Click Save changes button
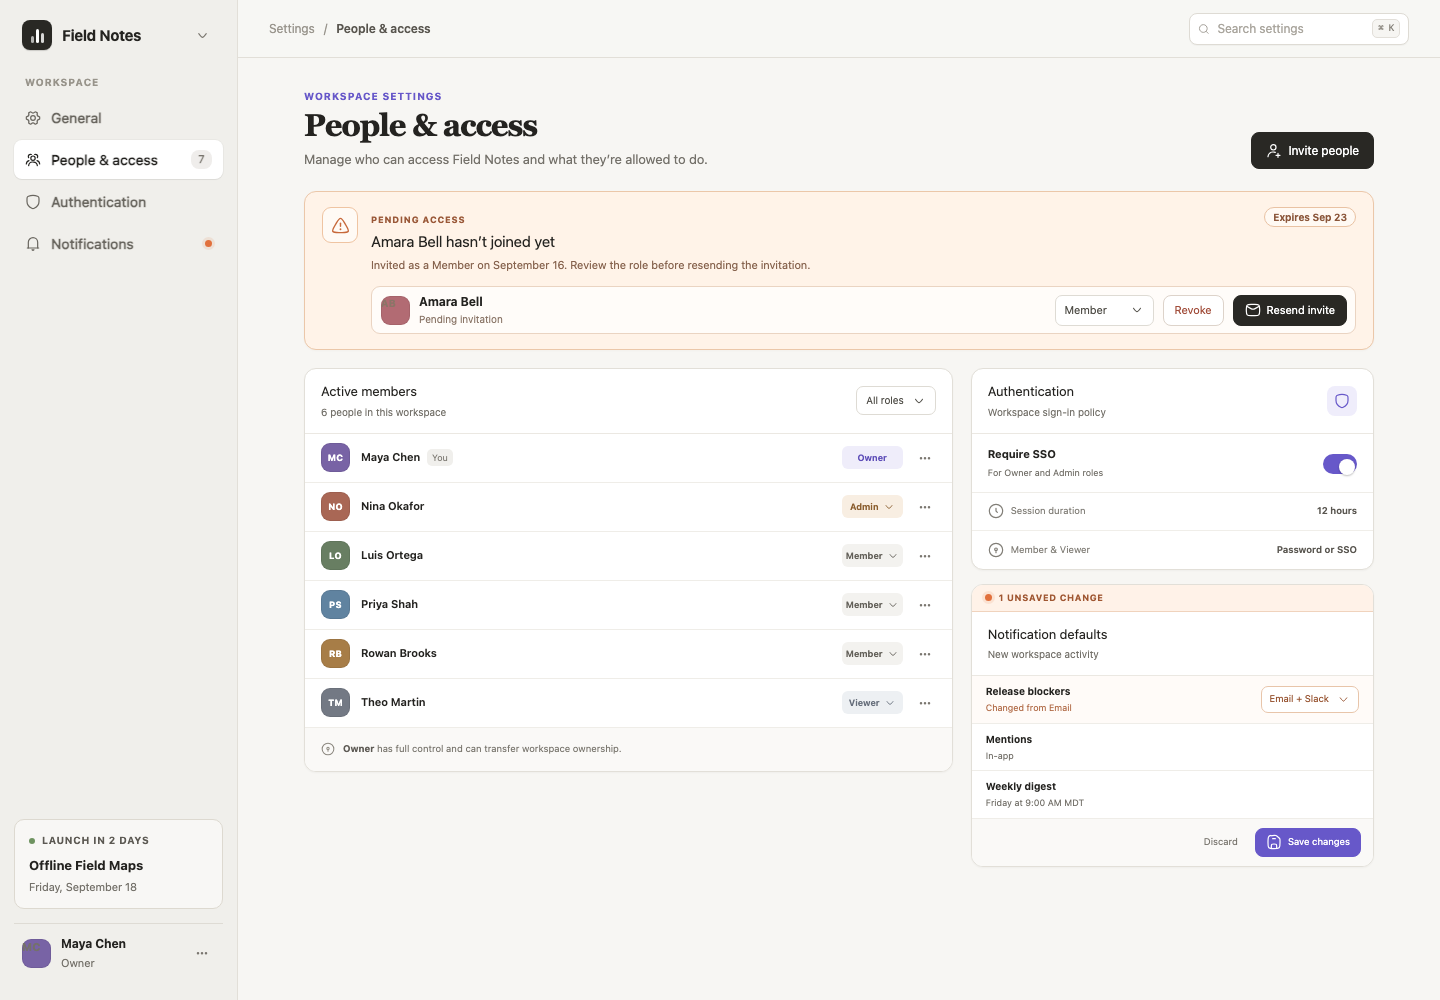This screenshot has width=1440, height=1000. [x=1308, y=842]
